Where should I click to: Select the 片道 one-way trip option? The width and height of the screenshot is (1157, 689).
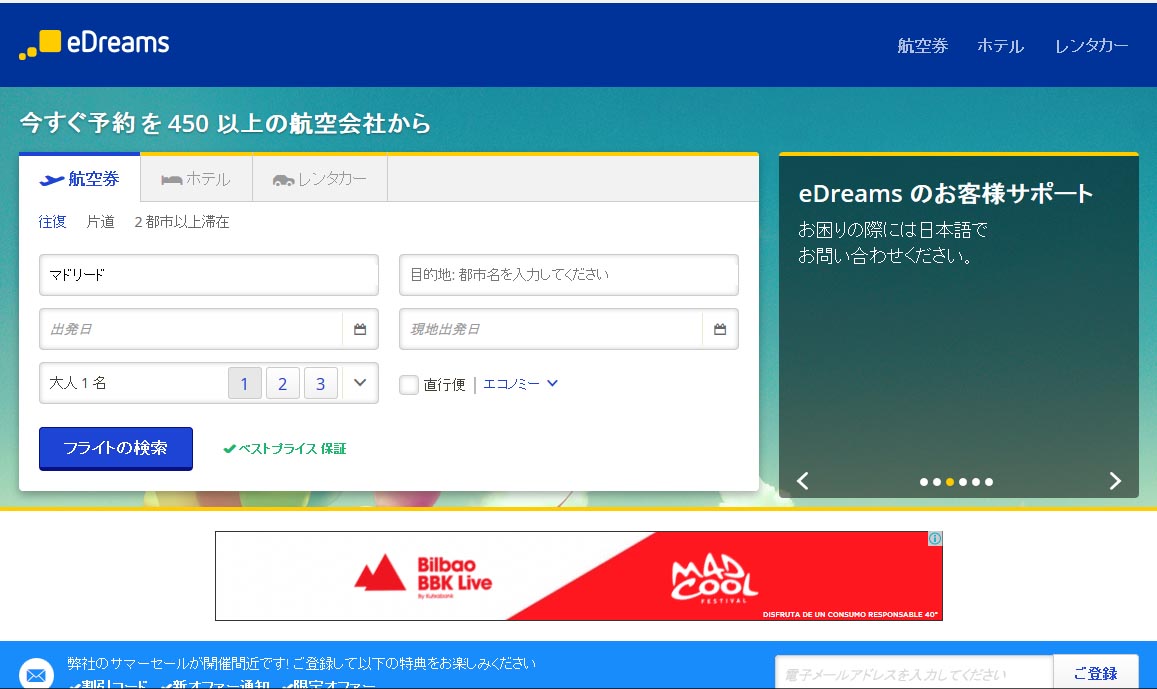[100, 222]
